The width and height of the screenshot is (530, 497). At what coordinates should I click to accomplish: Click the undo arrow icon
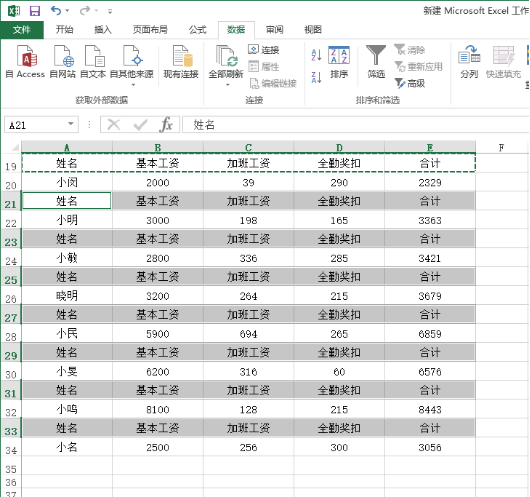click(56, 11)
